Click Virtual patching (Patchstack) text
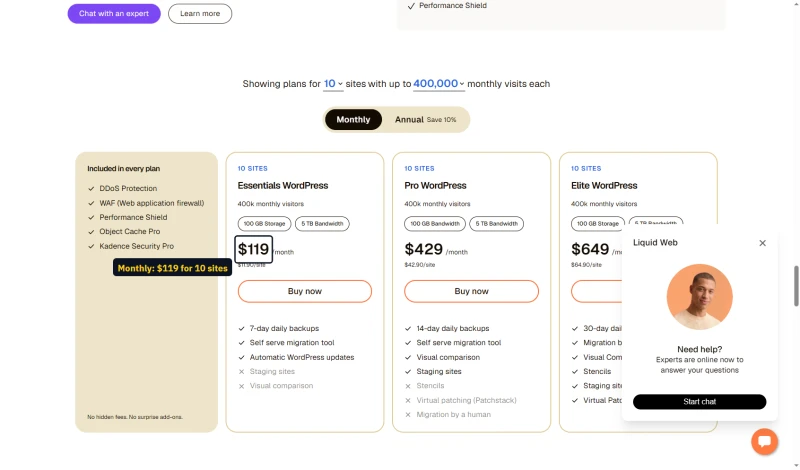This screenshot has width=800, height=470. point(466,400)
